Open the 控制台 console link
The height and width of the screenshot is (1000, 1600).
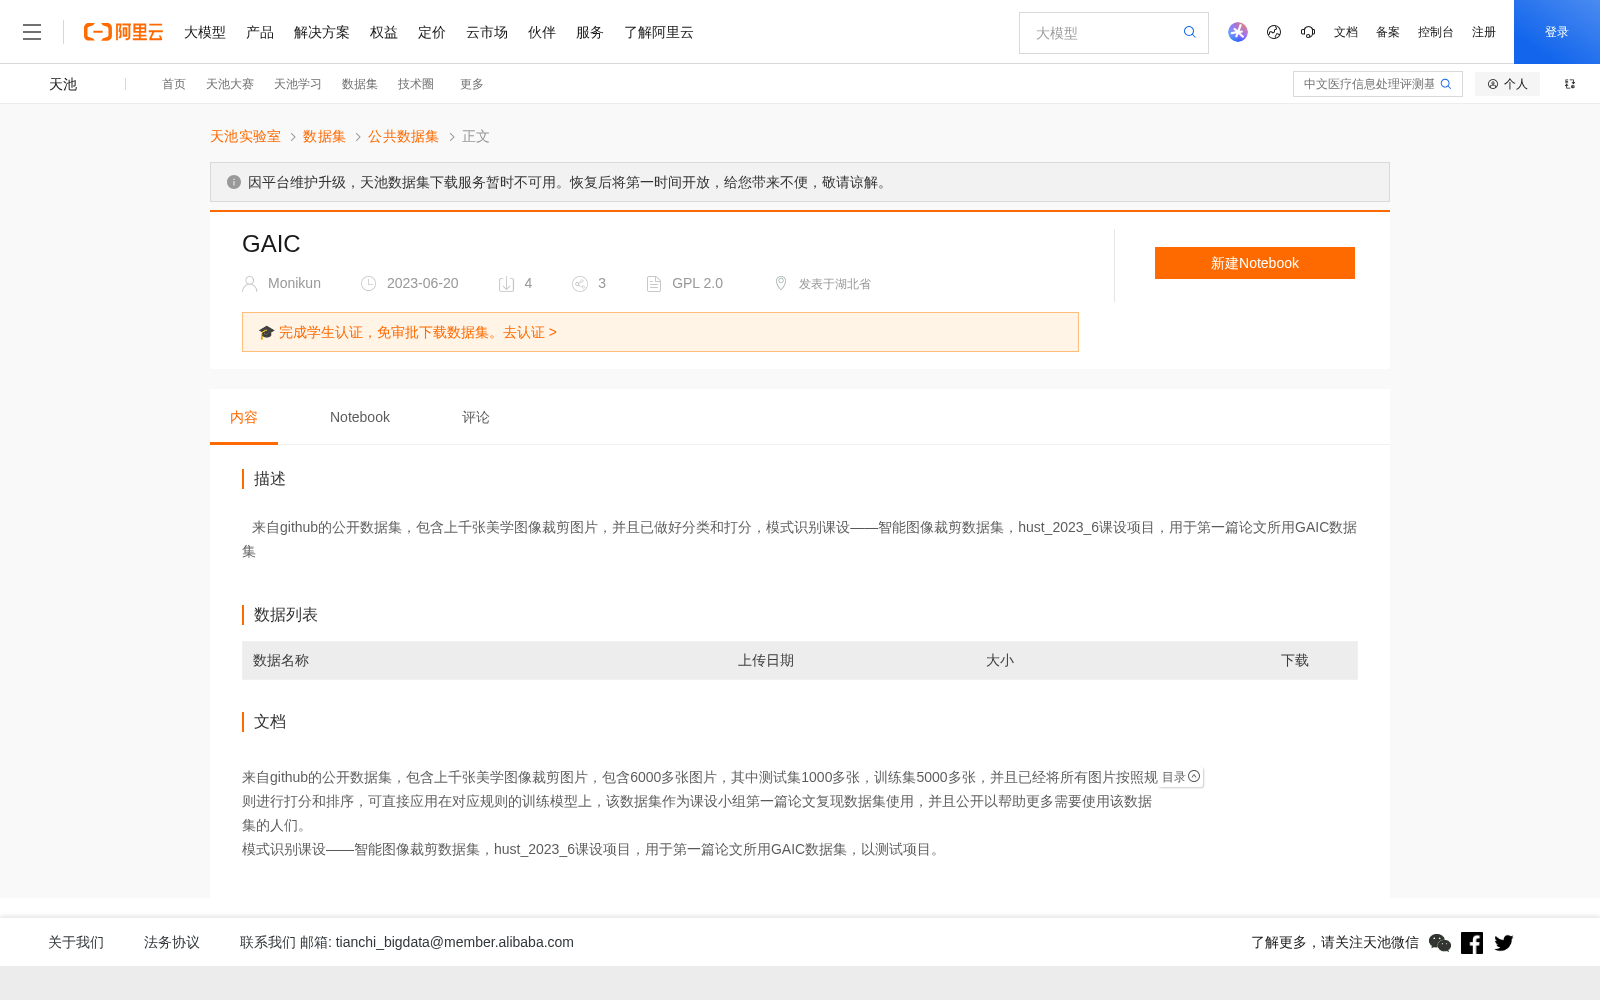(1436, 32)
